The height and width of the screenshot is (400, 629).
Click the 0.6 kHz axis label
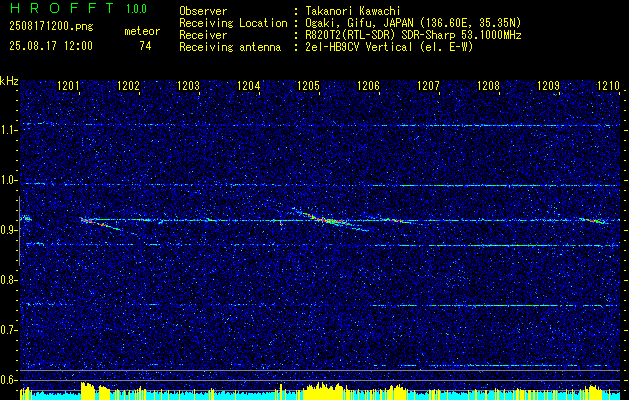coord(8,380)
